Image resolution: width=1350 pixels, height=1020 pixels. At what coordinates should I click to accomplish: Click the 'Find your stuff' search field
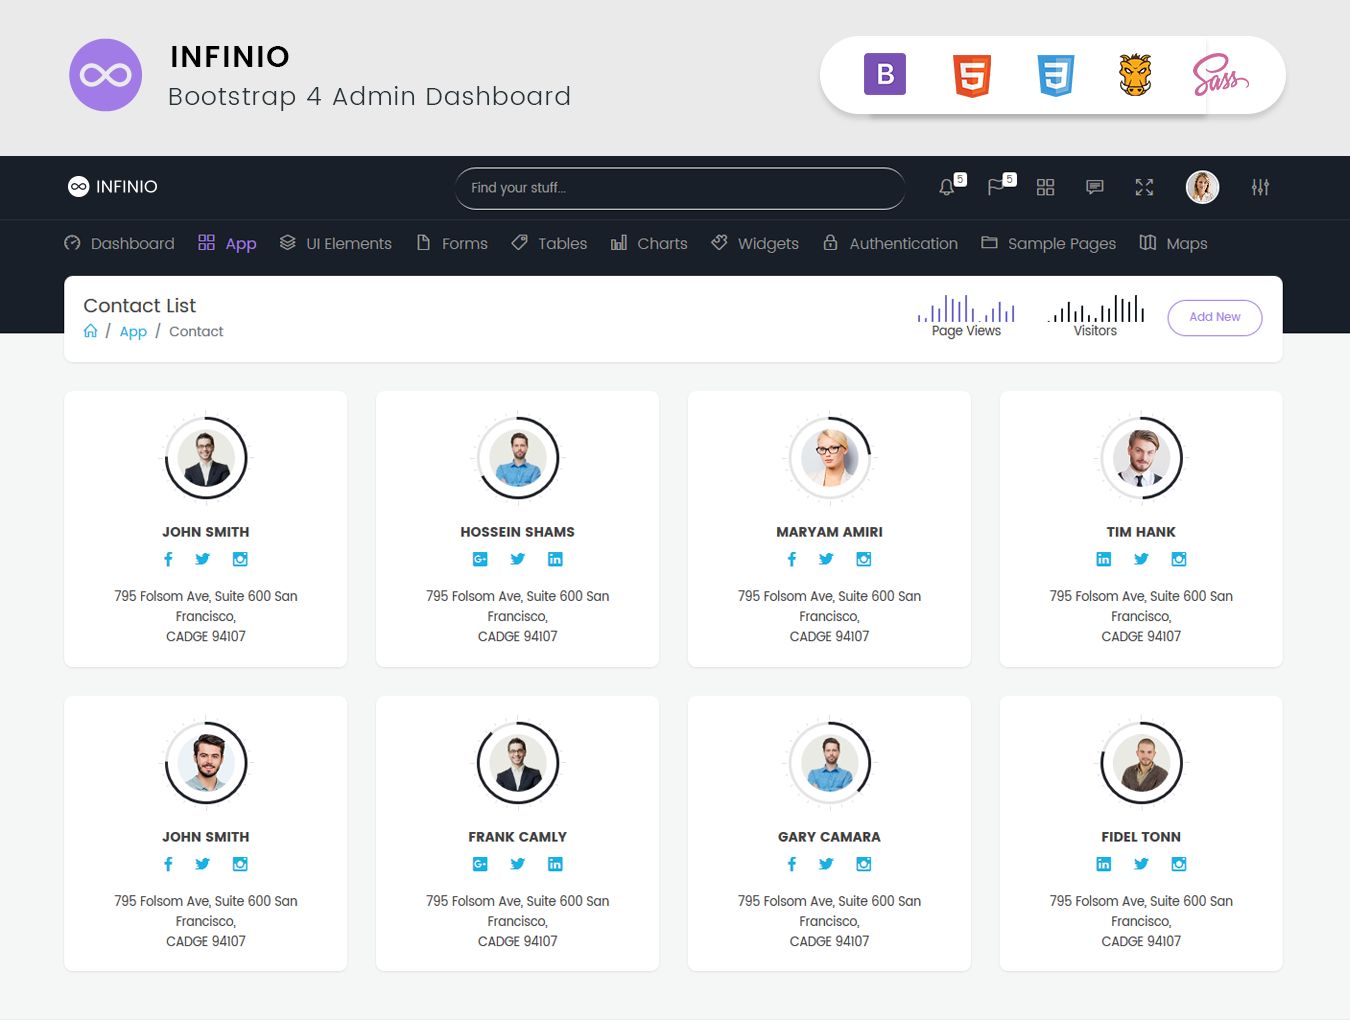point(680,188)
